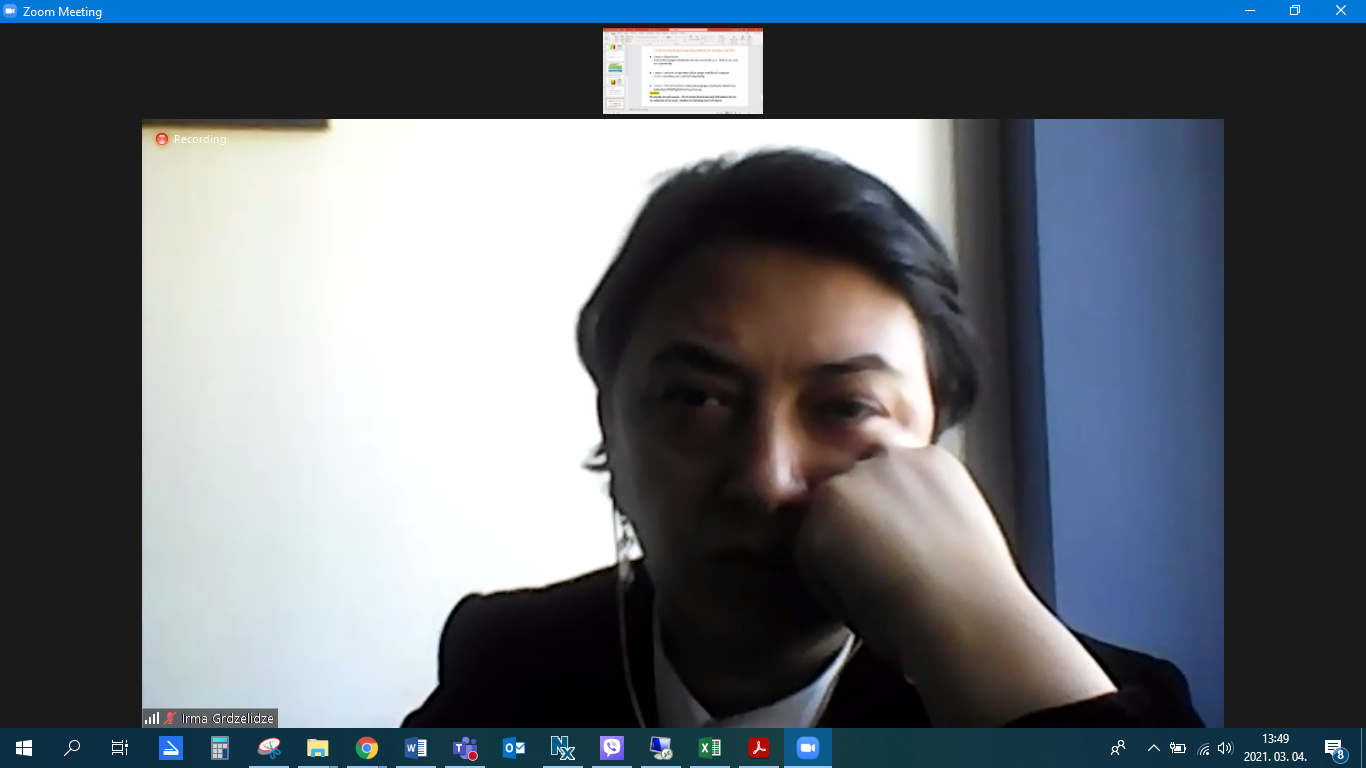
Task: Open Adobe Acrobat Reader from the taskbar
Action: click(759, 748)
